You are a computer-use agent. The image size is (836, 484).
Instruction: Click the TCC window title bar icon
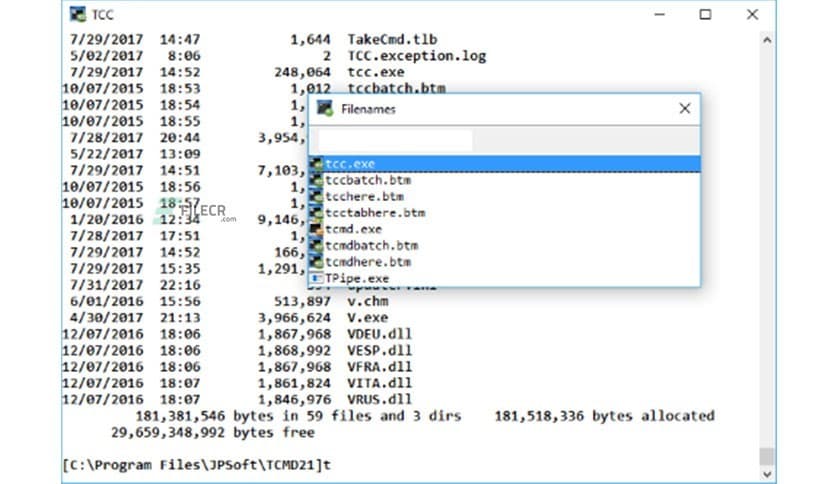tap(78, 14)
